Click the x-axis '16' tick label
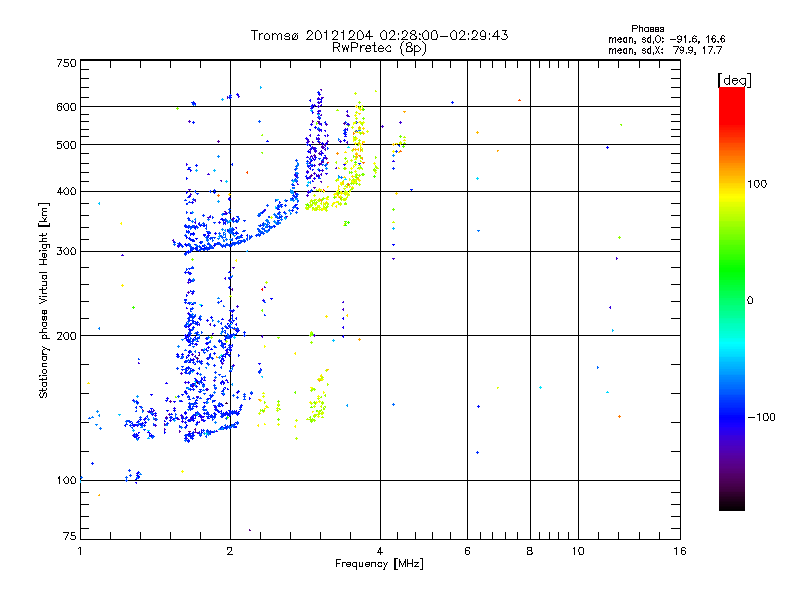This screenshot has height=600, width=800. [x=680, y=551]
